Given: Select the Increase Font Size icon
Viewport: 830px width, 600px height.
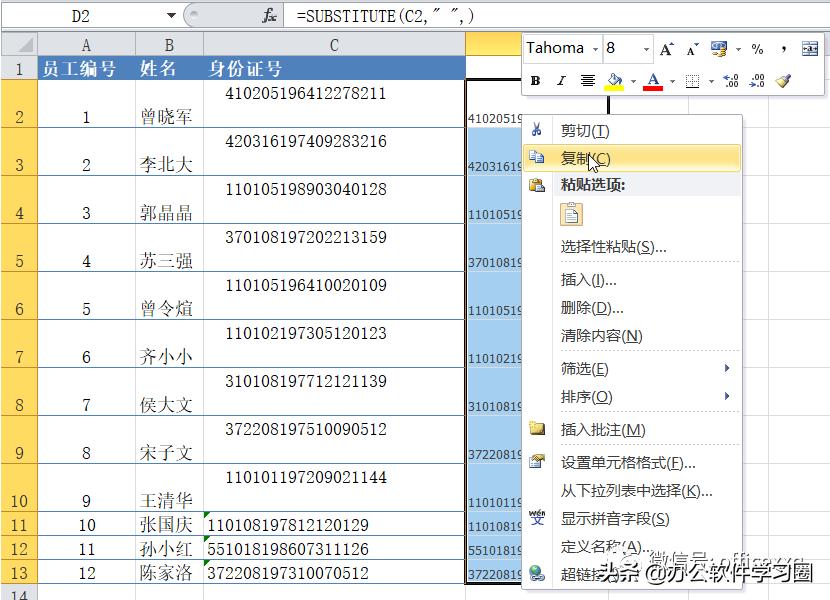Looking at the screenshot, I should click(666, 47).
